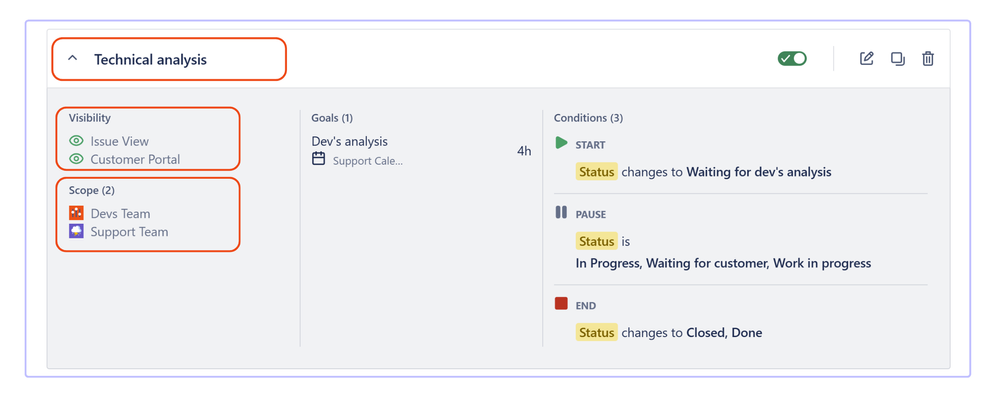This screenshot has height=402, width=999.
Task: Click the Status tag in END condition
Action: click(596, 333)
